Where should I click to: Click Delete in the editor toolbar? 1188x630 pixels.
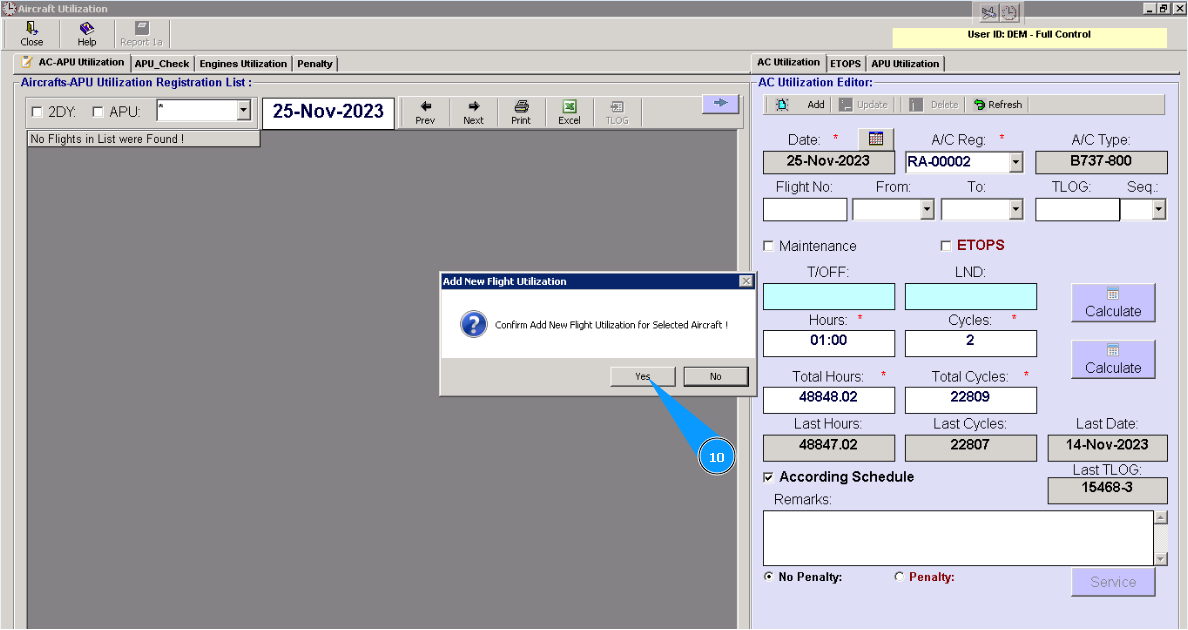tap(934, 104)
